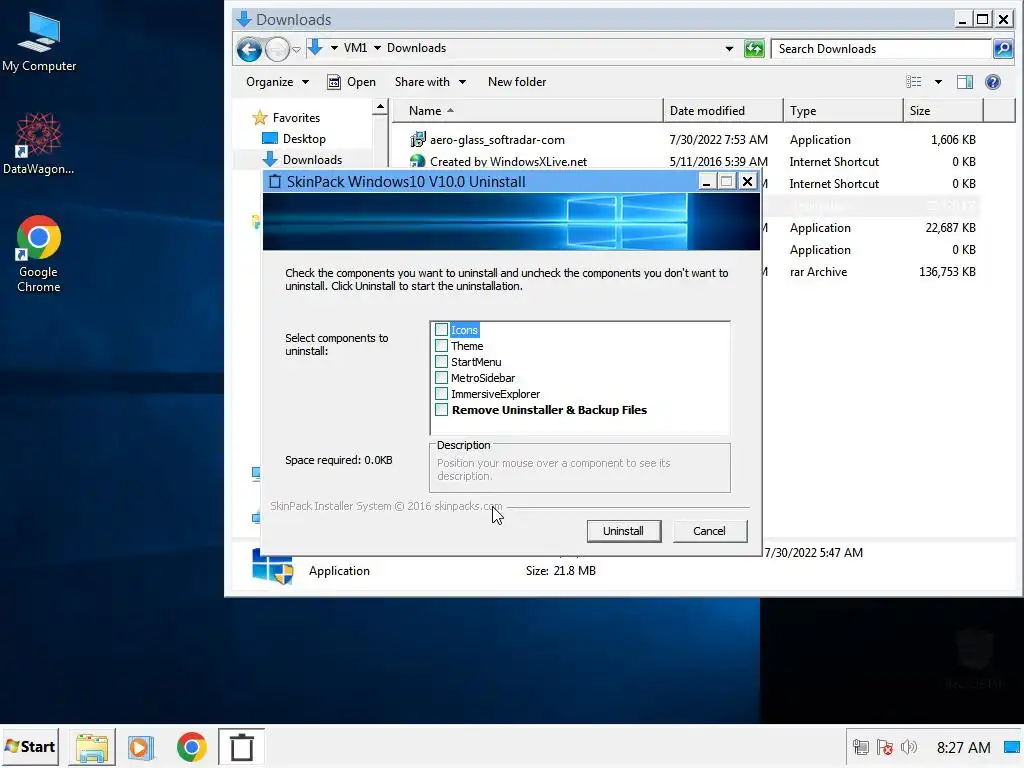Screen dimensions: 1024x768
Task: Click the Cancel button in SkinPack dialog
Action: point(709,531)
